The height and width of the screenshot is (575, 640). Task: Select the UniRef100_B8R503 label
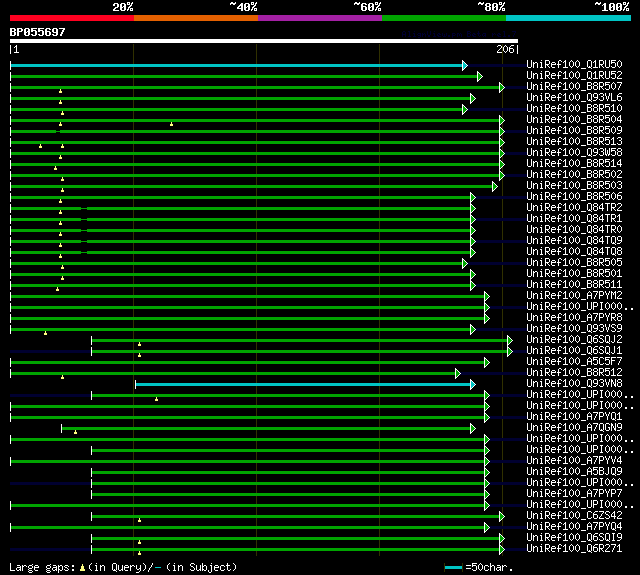574,186
